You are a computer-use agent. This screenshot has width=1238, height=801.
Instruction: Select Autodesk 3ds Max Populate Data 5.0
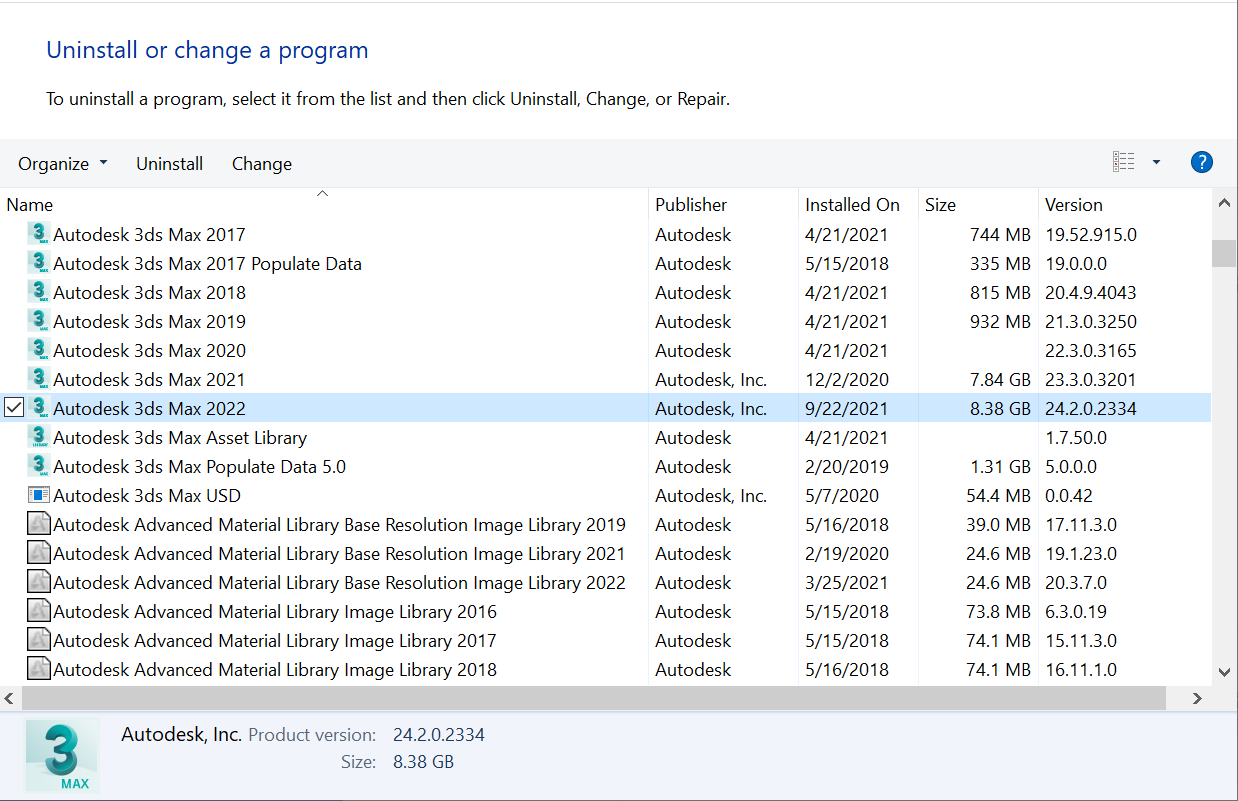point(199,466)
